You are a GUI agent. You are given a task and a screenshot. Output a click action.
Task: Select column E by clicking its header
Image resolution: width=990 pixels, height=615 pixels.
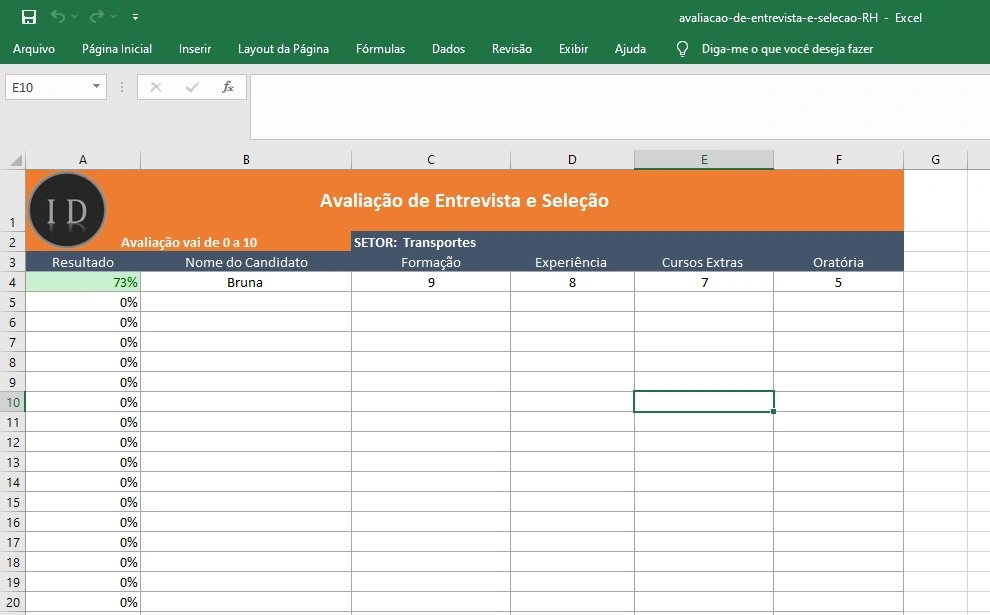tap(703, 159)
